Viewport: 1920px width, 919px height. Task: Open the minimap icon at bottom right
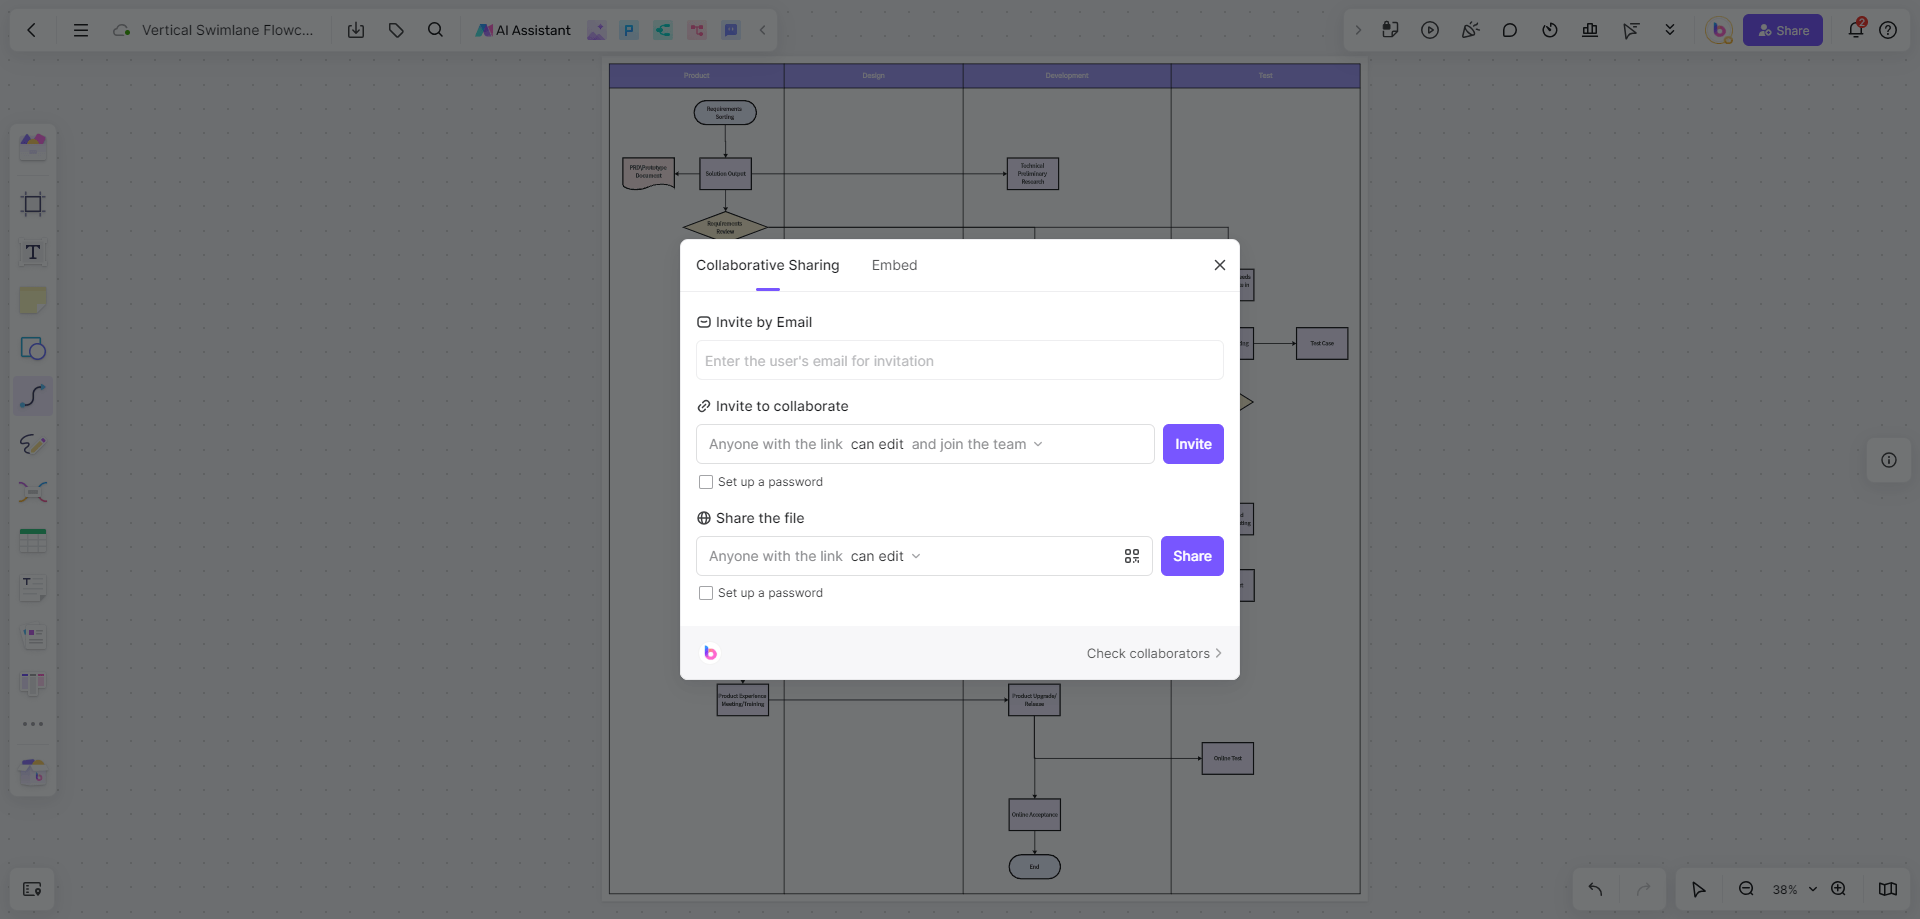[1888, 889]
